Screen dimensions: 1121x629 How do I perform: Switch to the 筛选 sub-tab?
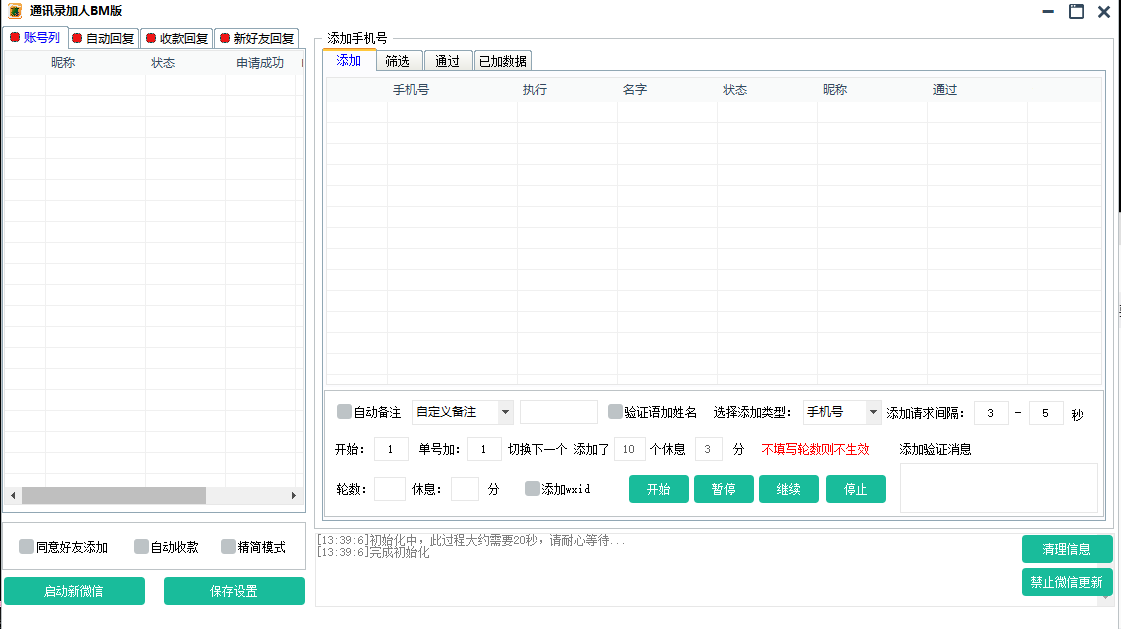(x=397, y=61)
